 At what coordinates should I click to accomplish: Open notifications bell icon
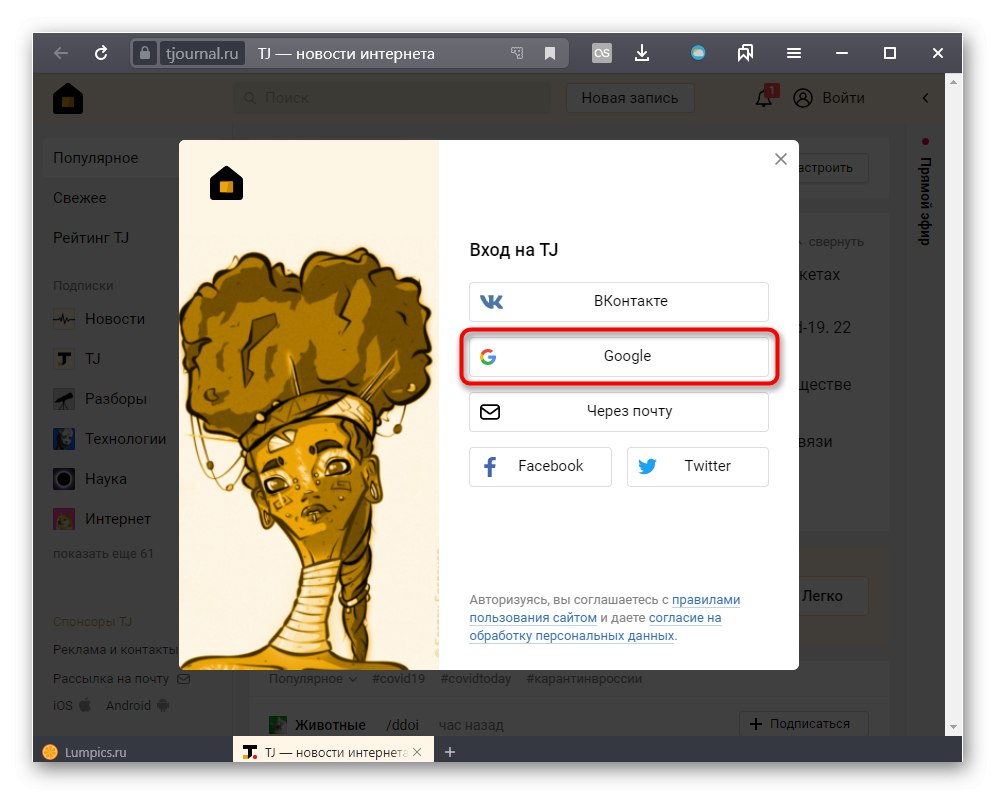[x=765, y=98]
